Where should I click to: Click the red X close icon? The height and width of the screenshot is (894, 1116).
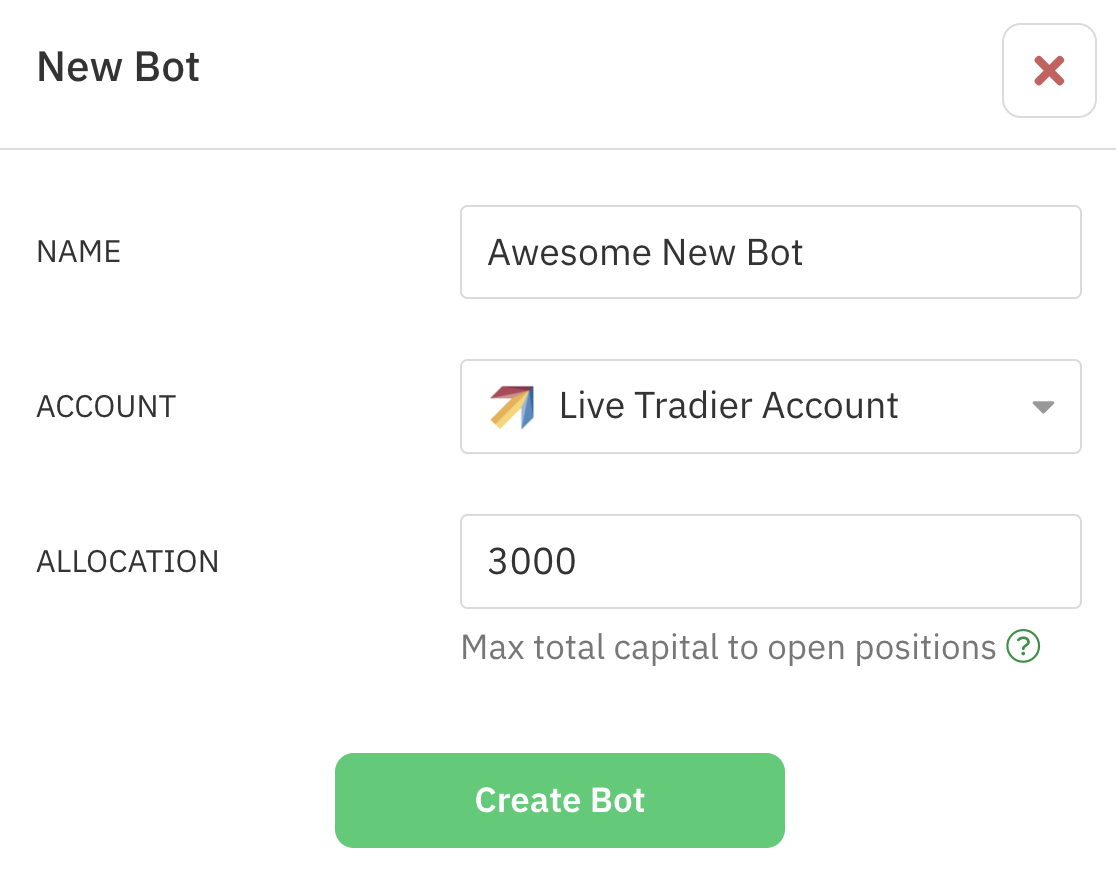coord(1049,71)
